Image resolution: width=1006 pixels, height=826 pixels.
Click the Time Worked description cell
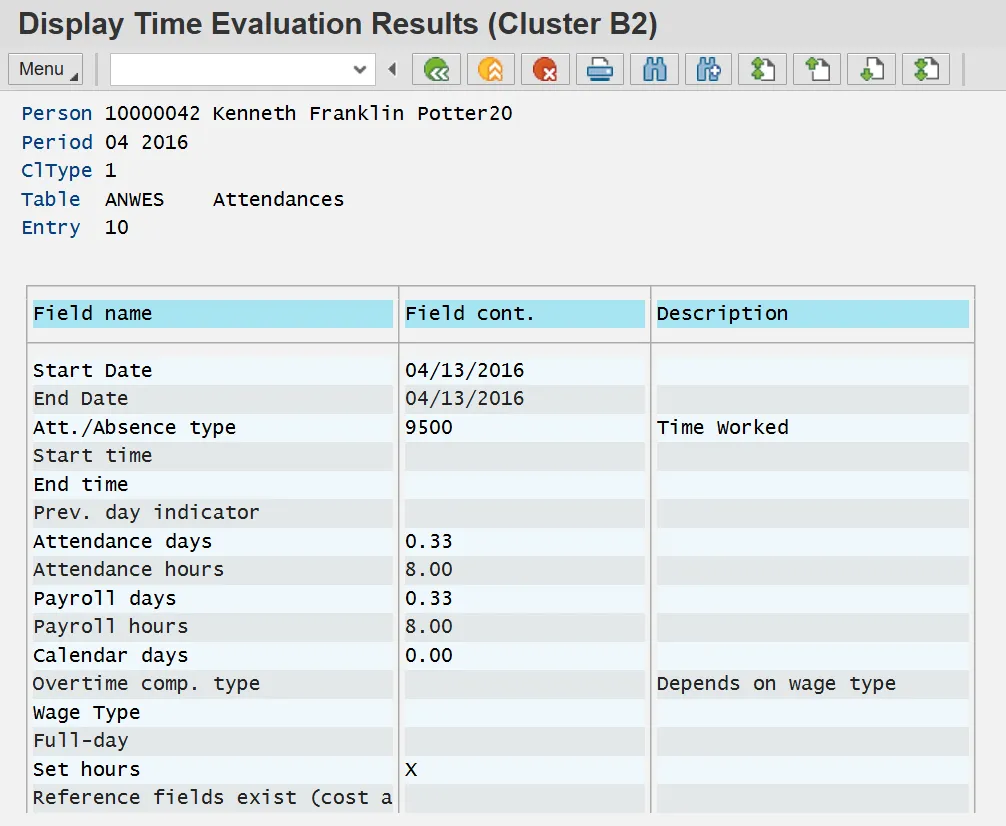pos(722,427)
